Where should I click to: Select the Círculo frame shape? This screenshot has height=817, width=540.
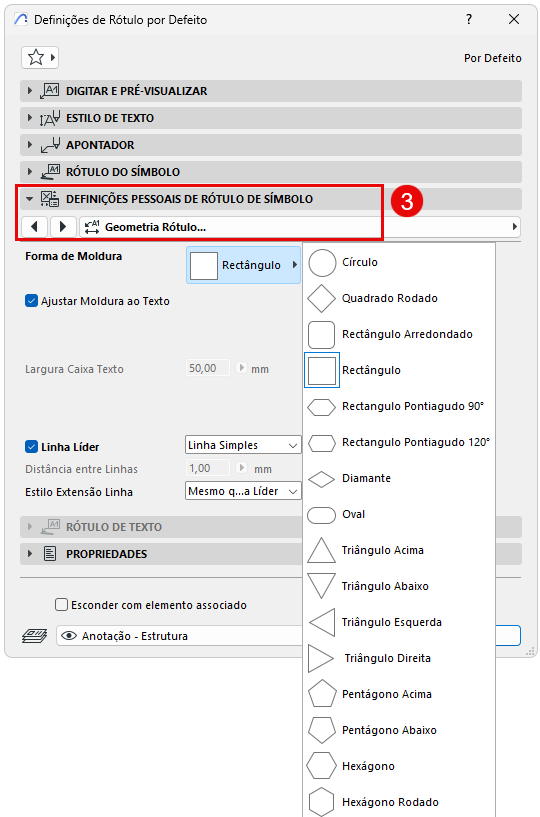point(399,262)
